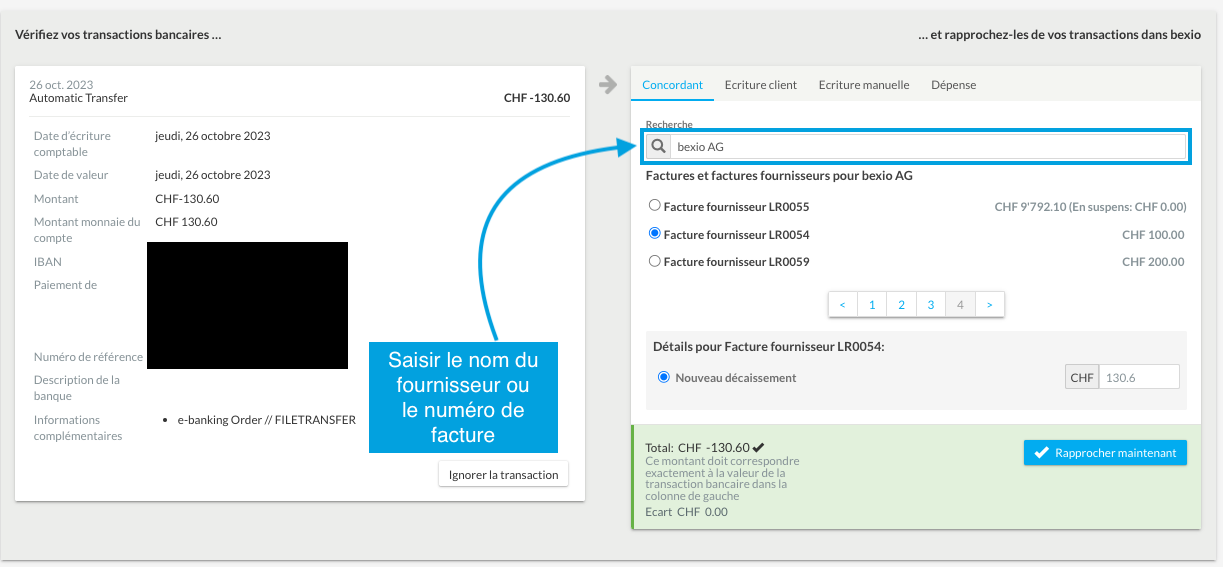Screen dimensions: 1223x567
Task: Click the search magnifier icon in Recherche
Action: pos(658,147)
